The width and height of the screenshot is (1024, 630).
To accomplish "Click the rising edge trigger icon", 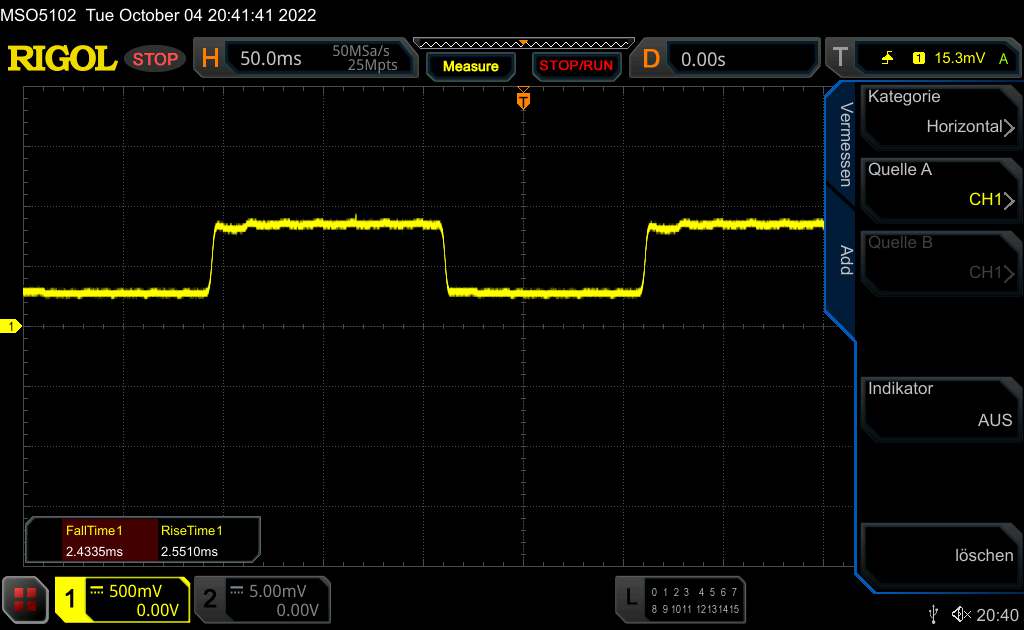I will coord(887,59).
